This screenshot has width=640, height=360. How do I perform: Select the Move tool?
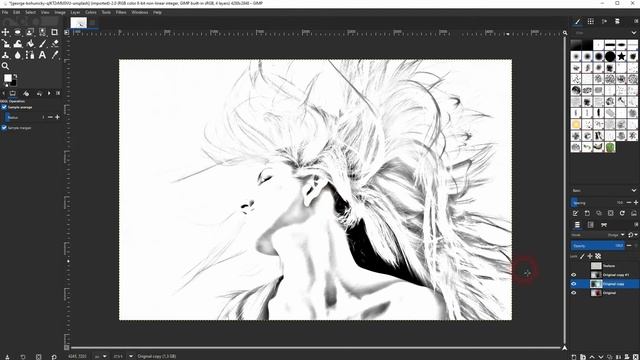6,32
